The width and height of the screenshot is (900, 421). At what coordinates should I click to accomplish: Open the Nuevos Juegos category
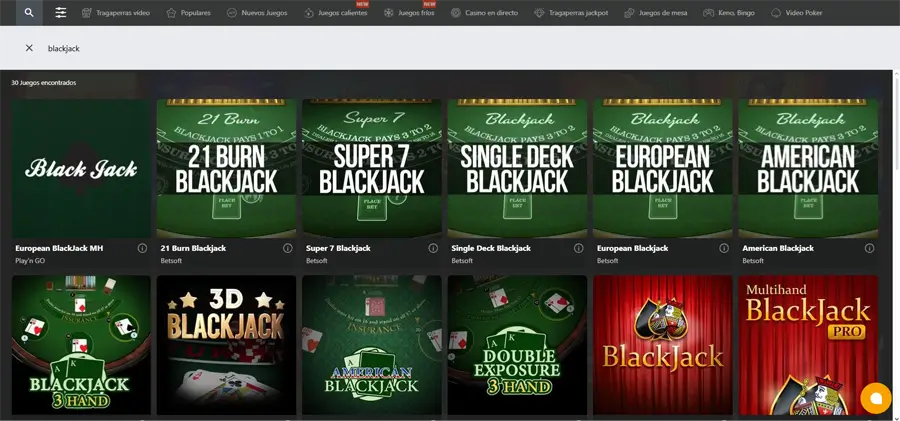[257, 13]
